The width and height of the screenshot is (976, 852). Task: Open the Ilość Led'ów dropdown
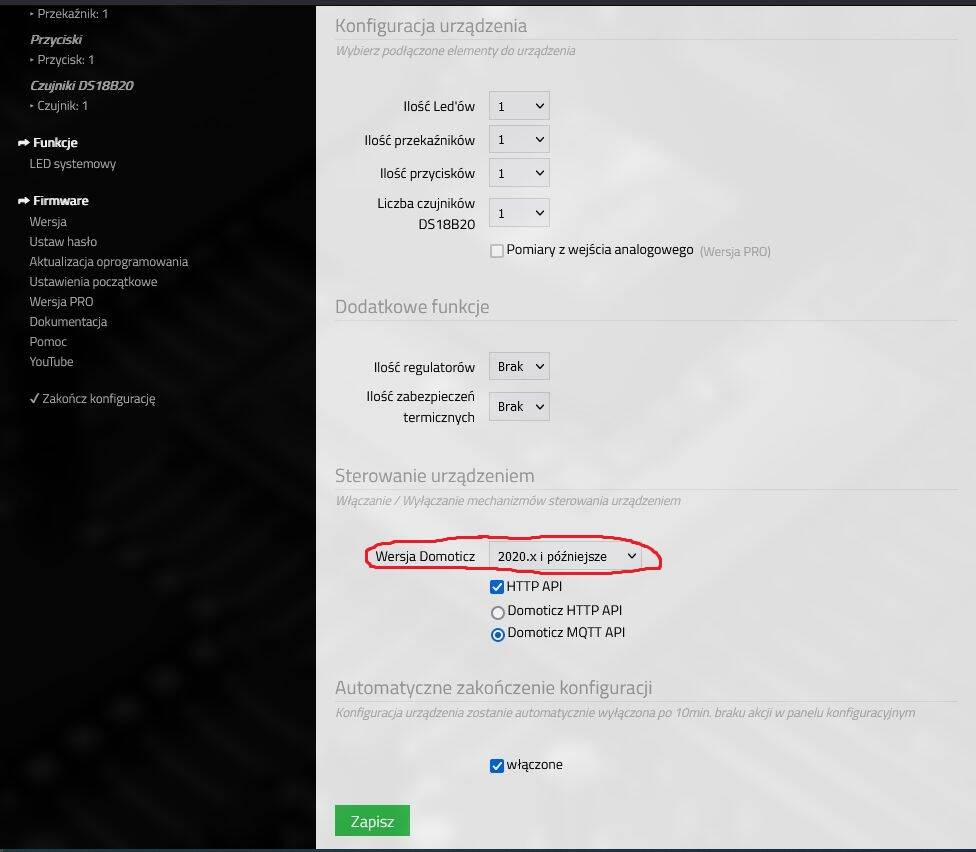coord(519,106)
